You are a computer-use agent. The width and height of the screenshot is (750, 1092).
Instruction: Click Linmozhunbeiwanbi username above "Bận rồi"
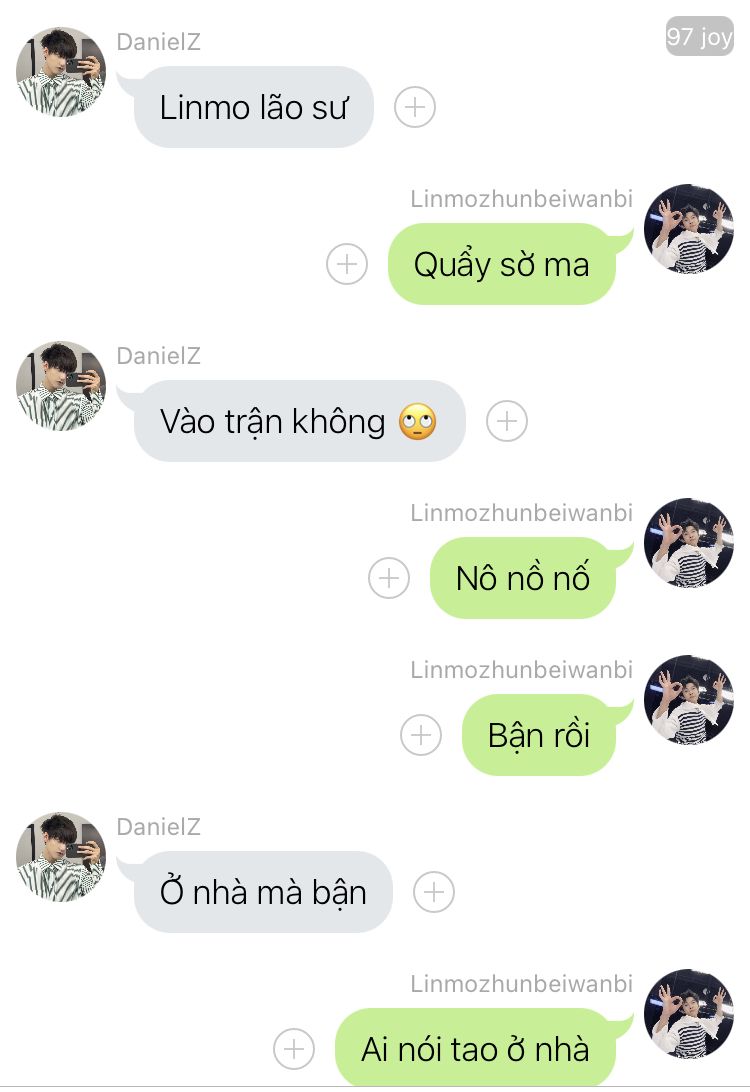[x=522, y=670]
